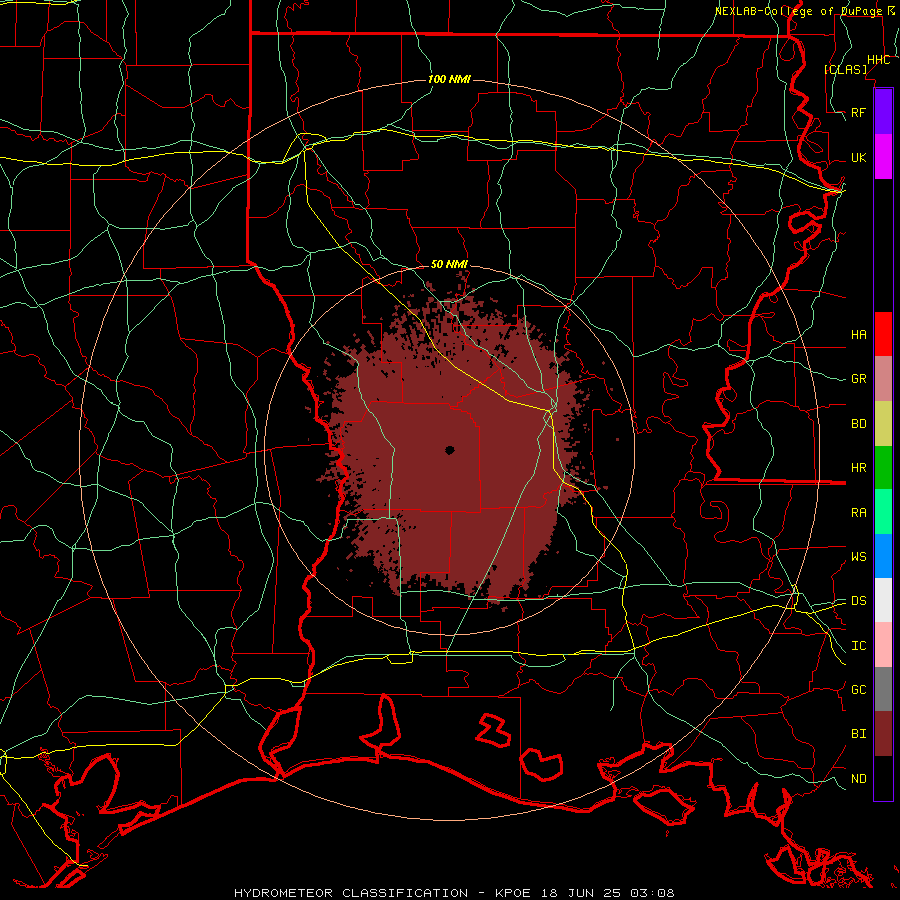Screen dimensions: 900x900
Task: Click the HR green legend swatch
Action: point(883,468)
